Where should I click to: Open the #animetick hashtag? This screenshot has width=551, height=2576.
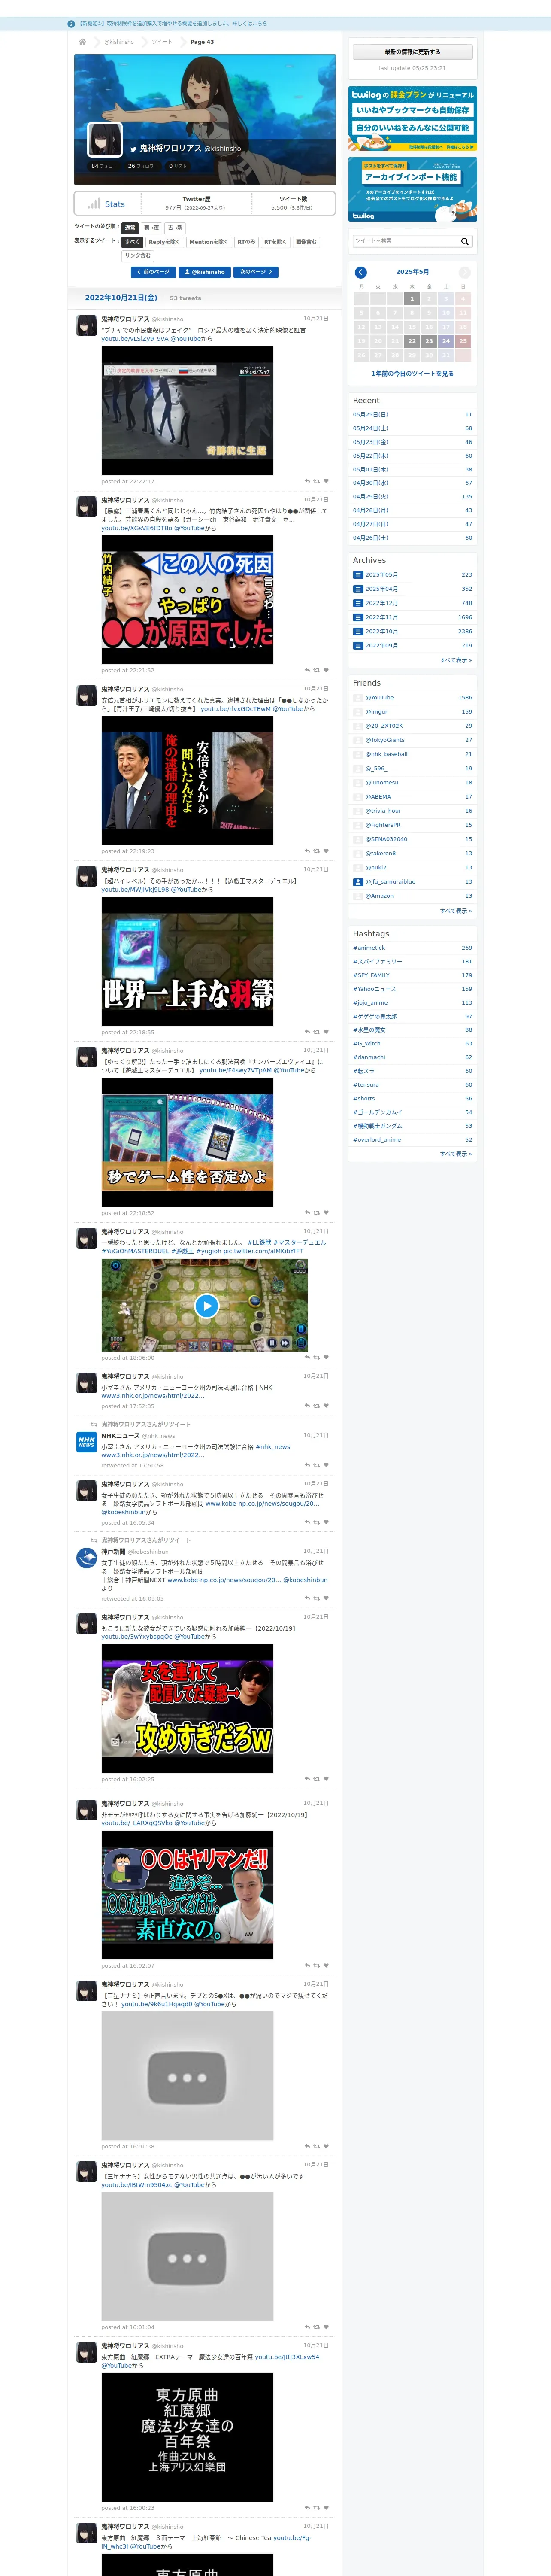[369, 948]
